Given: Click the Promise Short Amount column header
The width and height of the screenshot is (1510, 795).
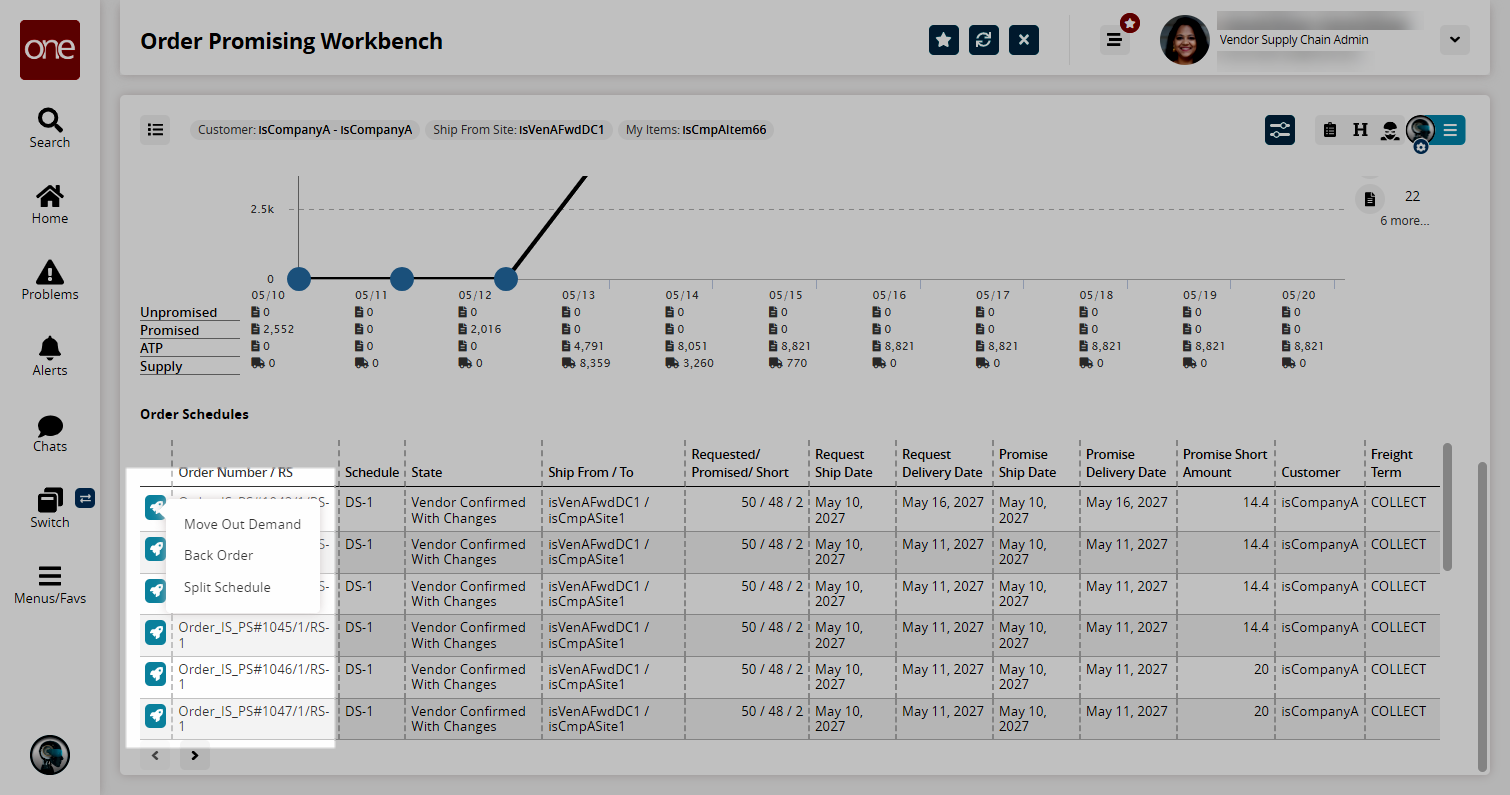Looking at the screenshot, I should pos(1225,464).
